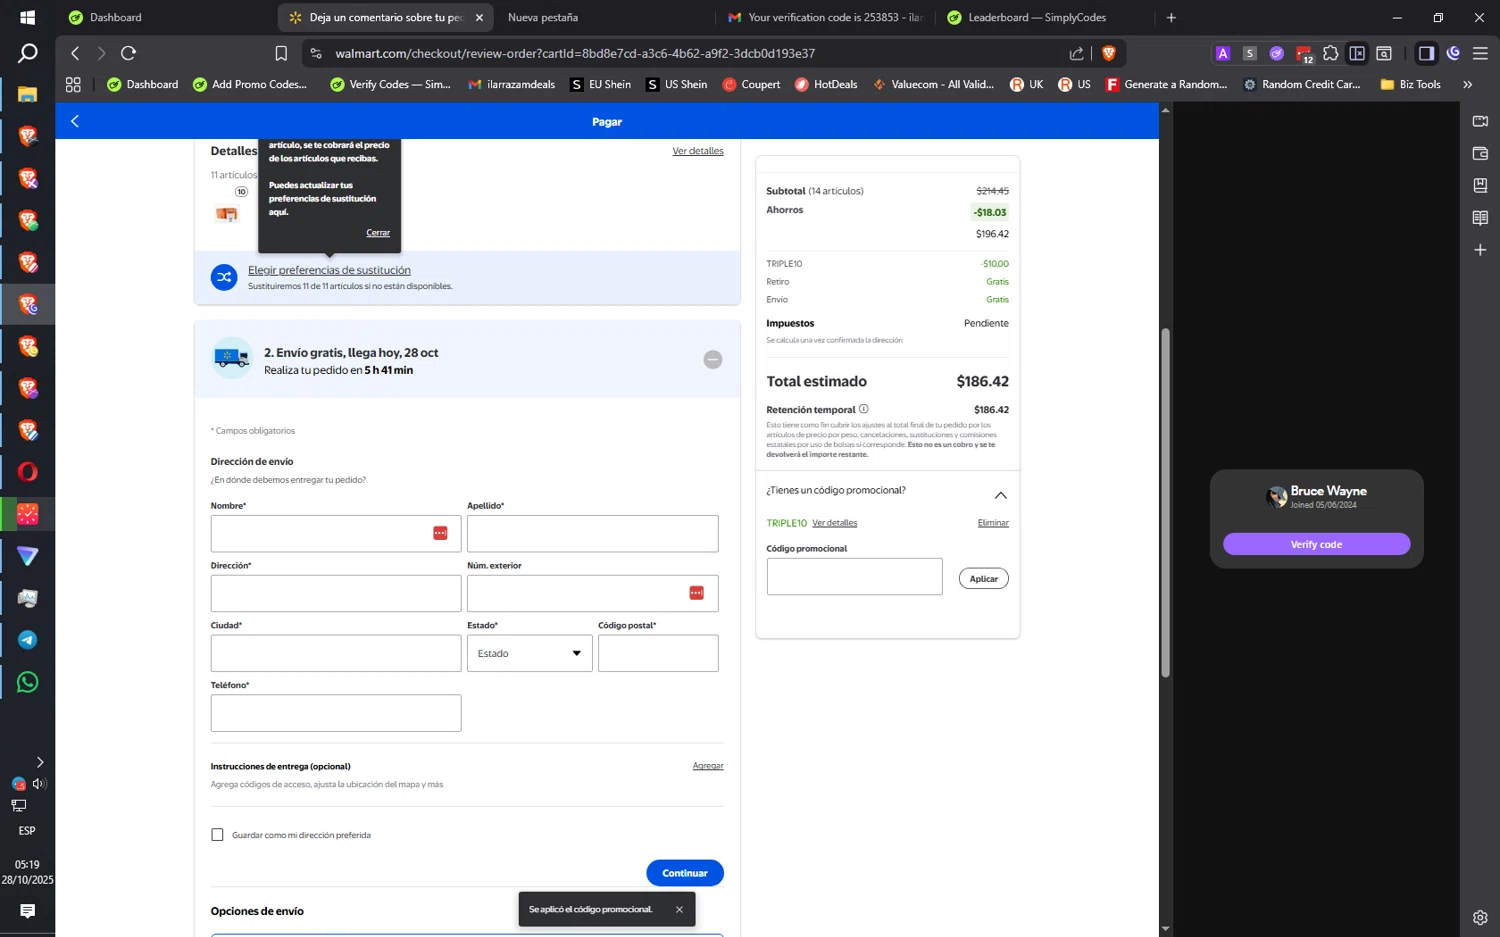This screenshot has width=1500, height=937.
Task: Collapse the promotional code section chevron
Action: (x=1000, y=495)
